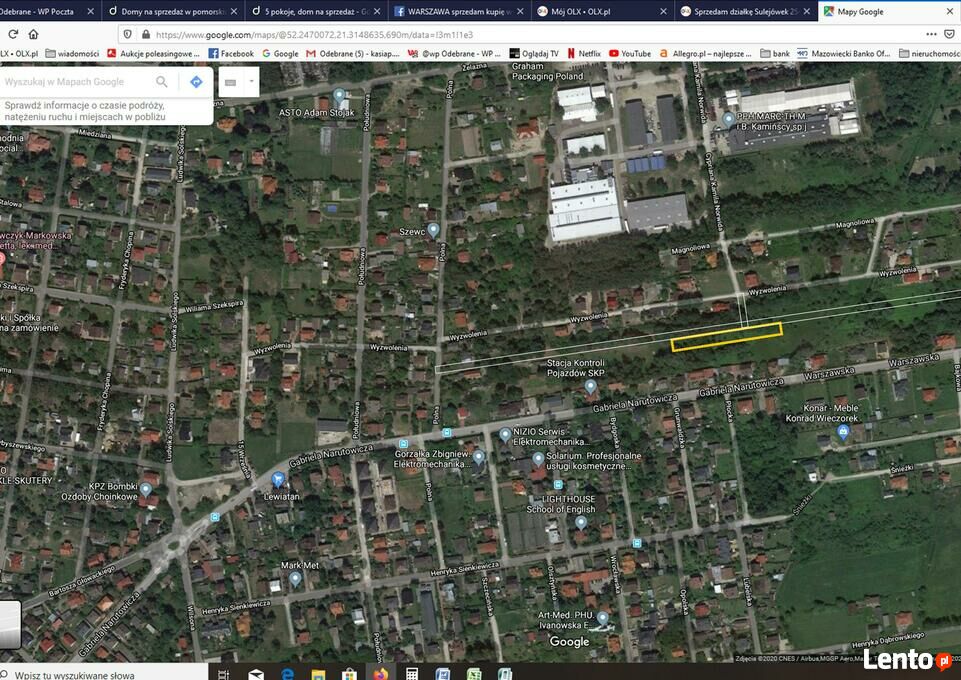
Task: Open the Facebook bookmark
Action: tap(231, 54)
